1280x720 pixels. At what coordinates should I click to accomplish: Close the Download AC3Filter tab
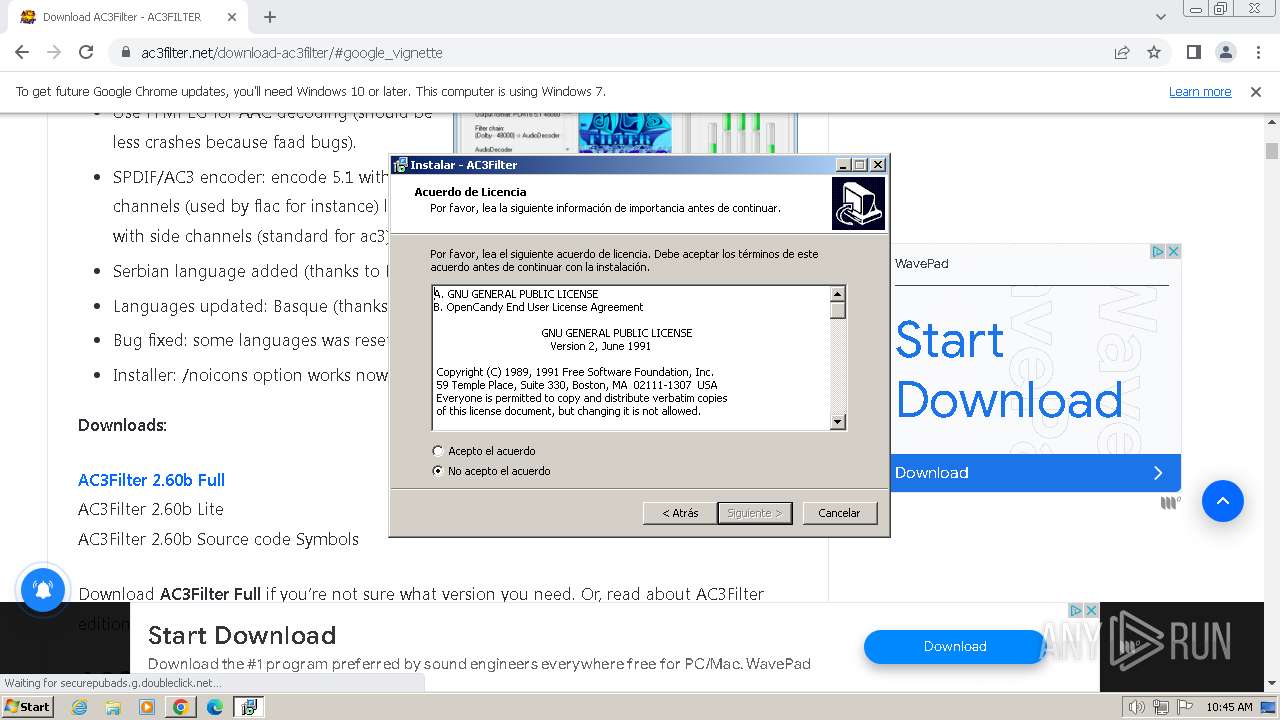click(x=232, y=17)
